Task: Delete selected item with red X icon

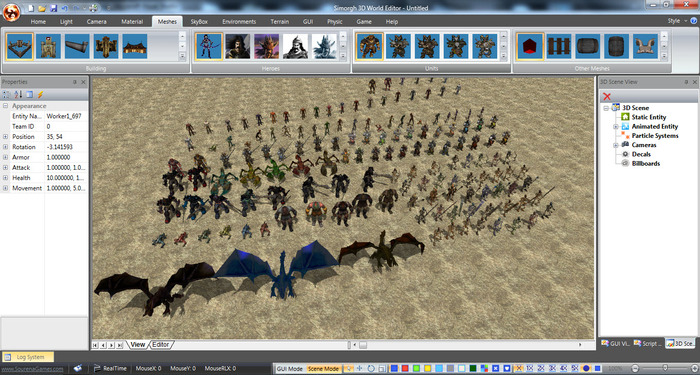Action: (607, 96)
